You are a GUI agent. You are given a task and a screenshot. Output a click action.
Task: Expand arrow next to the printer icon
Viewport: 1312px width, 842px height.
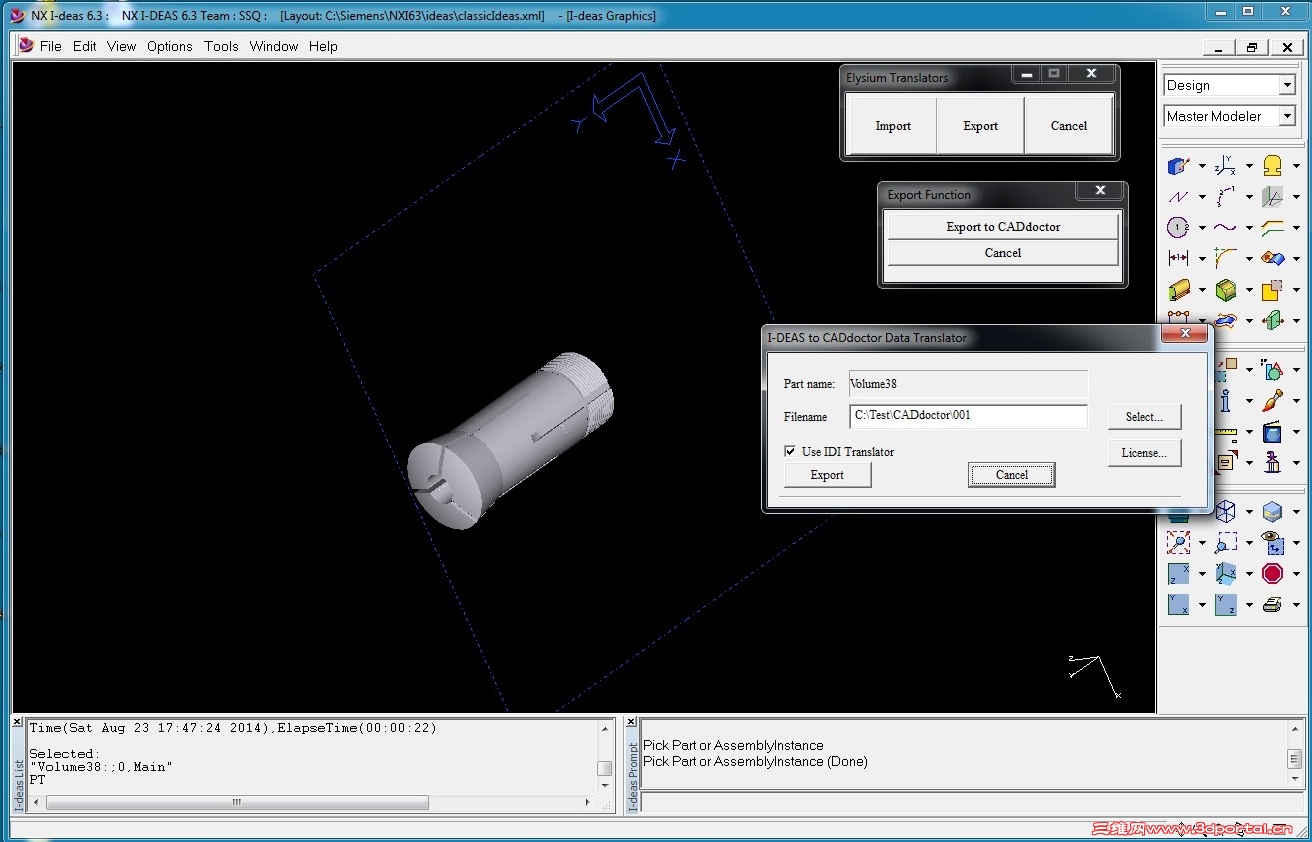point(1296,606)
